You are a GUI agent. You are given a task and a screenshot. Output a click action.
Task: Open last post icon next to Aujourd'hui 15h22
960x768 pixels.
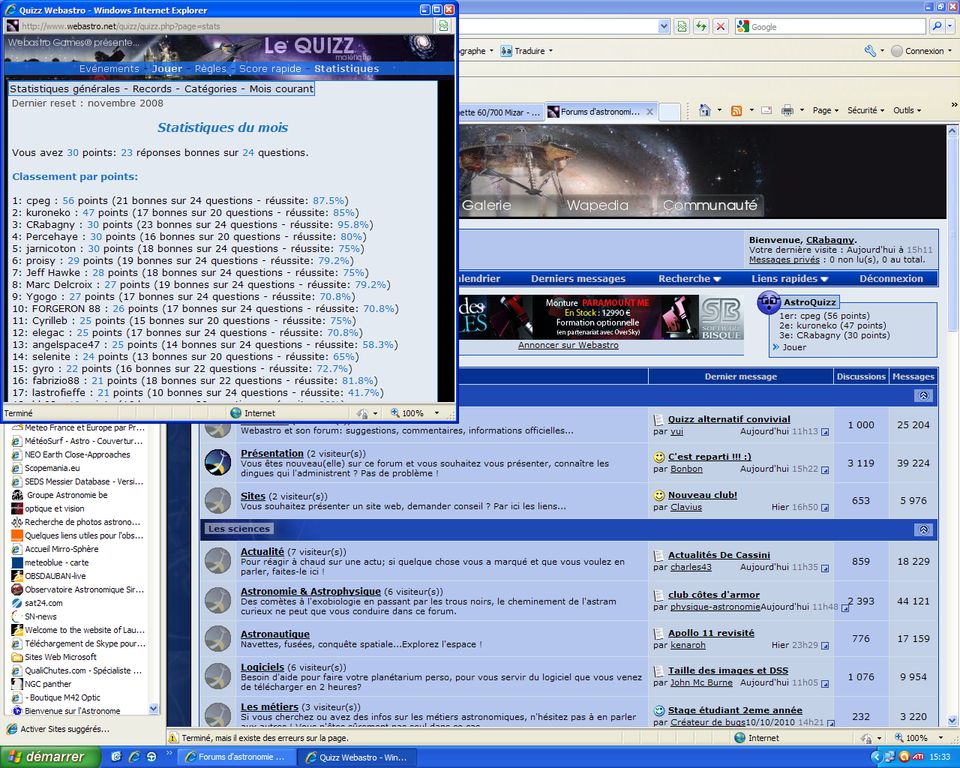click(825, 470)
